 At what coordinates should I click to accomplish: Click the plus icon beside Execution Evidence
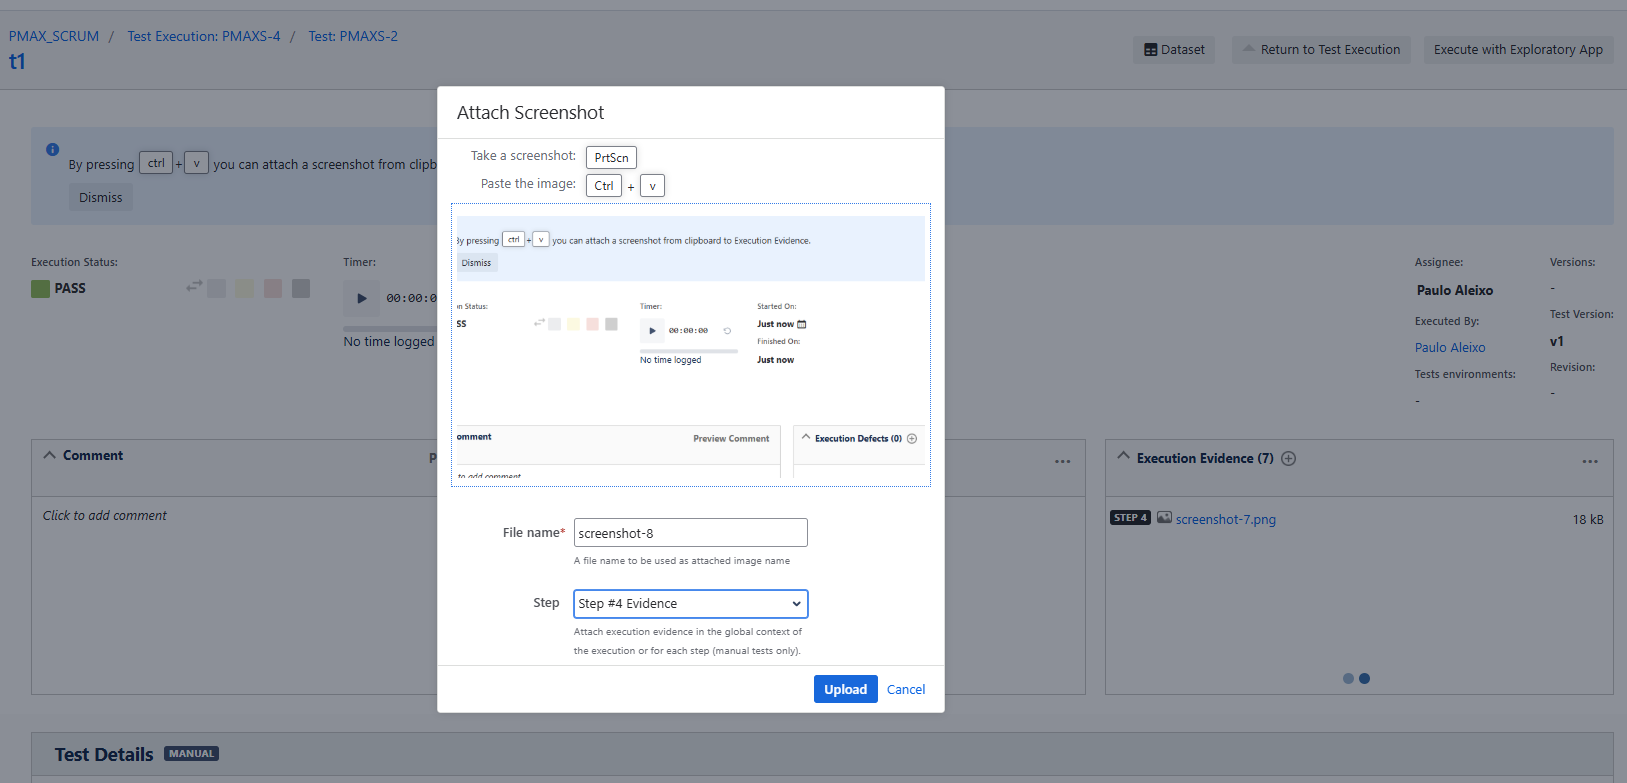tap(1289, 459)
